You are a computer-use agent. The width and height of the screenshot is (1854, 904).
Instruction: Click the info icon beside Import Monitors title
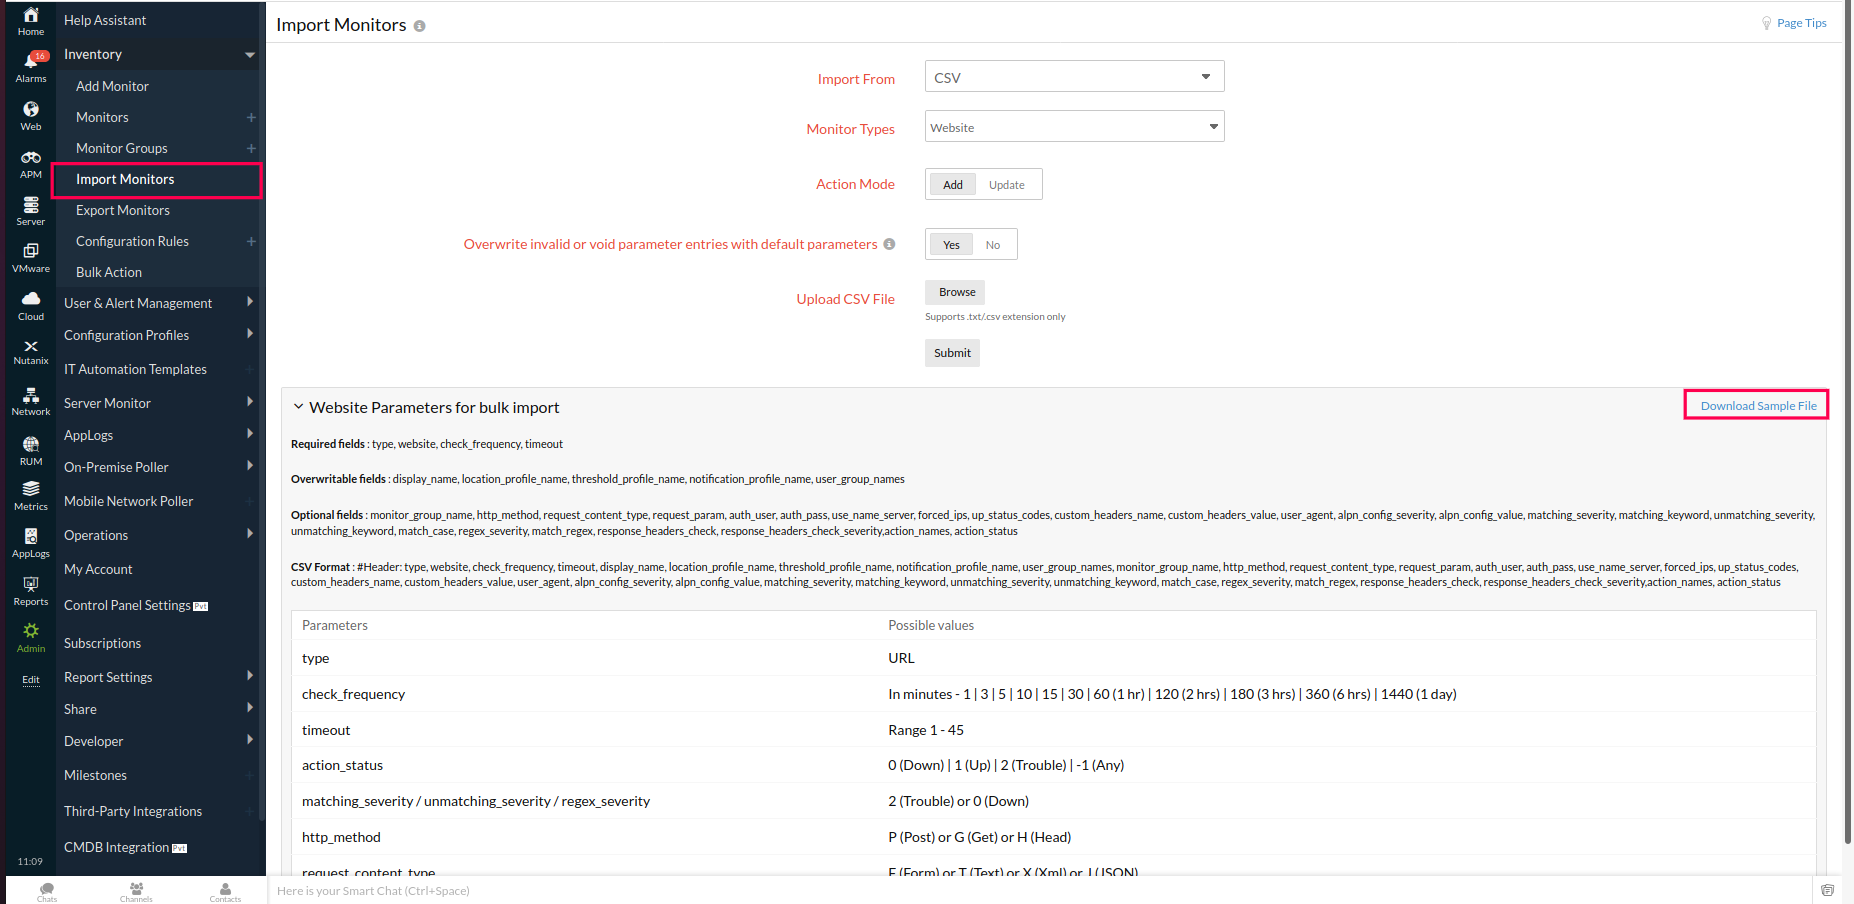pyautogui.click(x=420, y=26)
